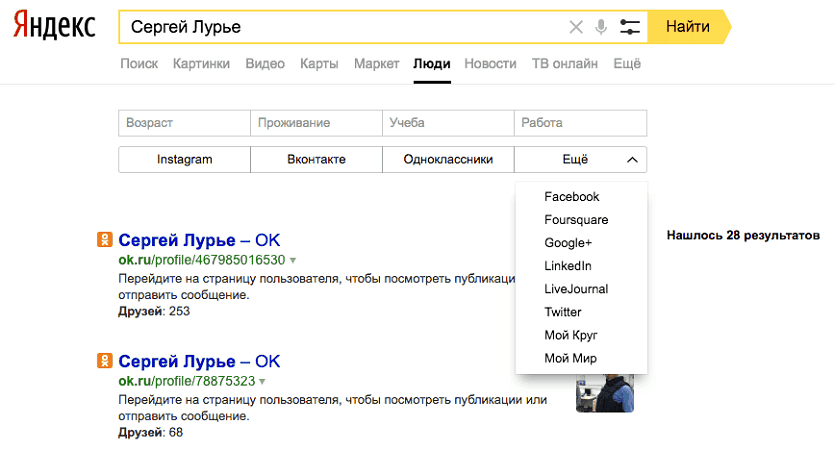
Task: Clear the search query with X icon
Action: coord(576,27)
